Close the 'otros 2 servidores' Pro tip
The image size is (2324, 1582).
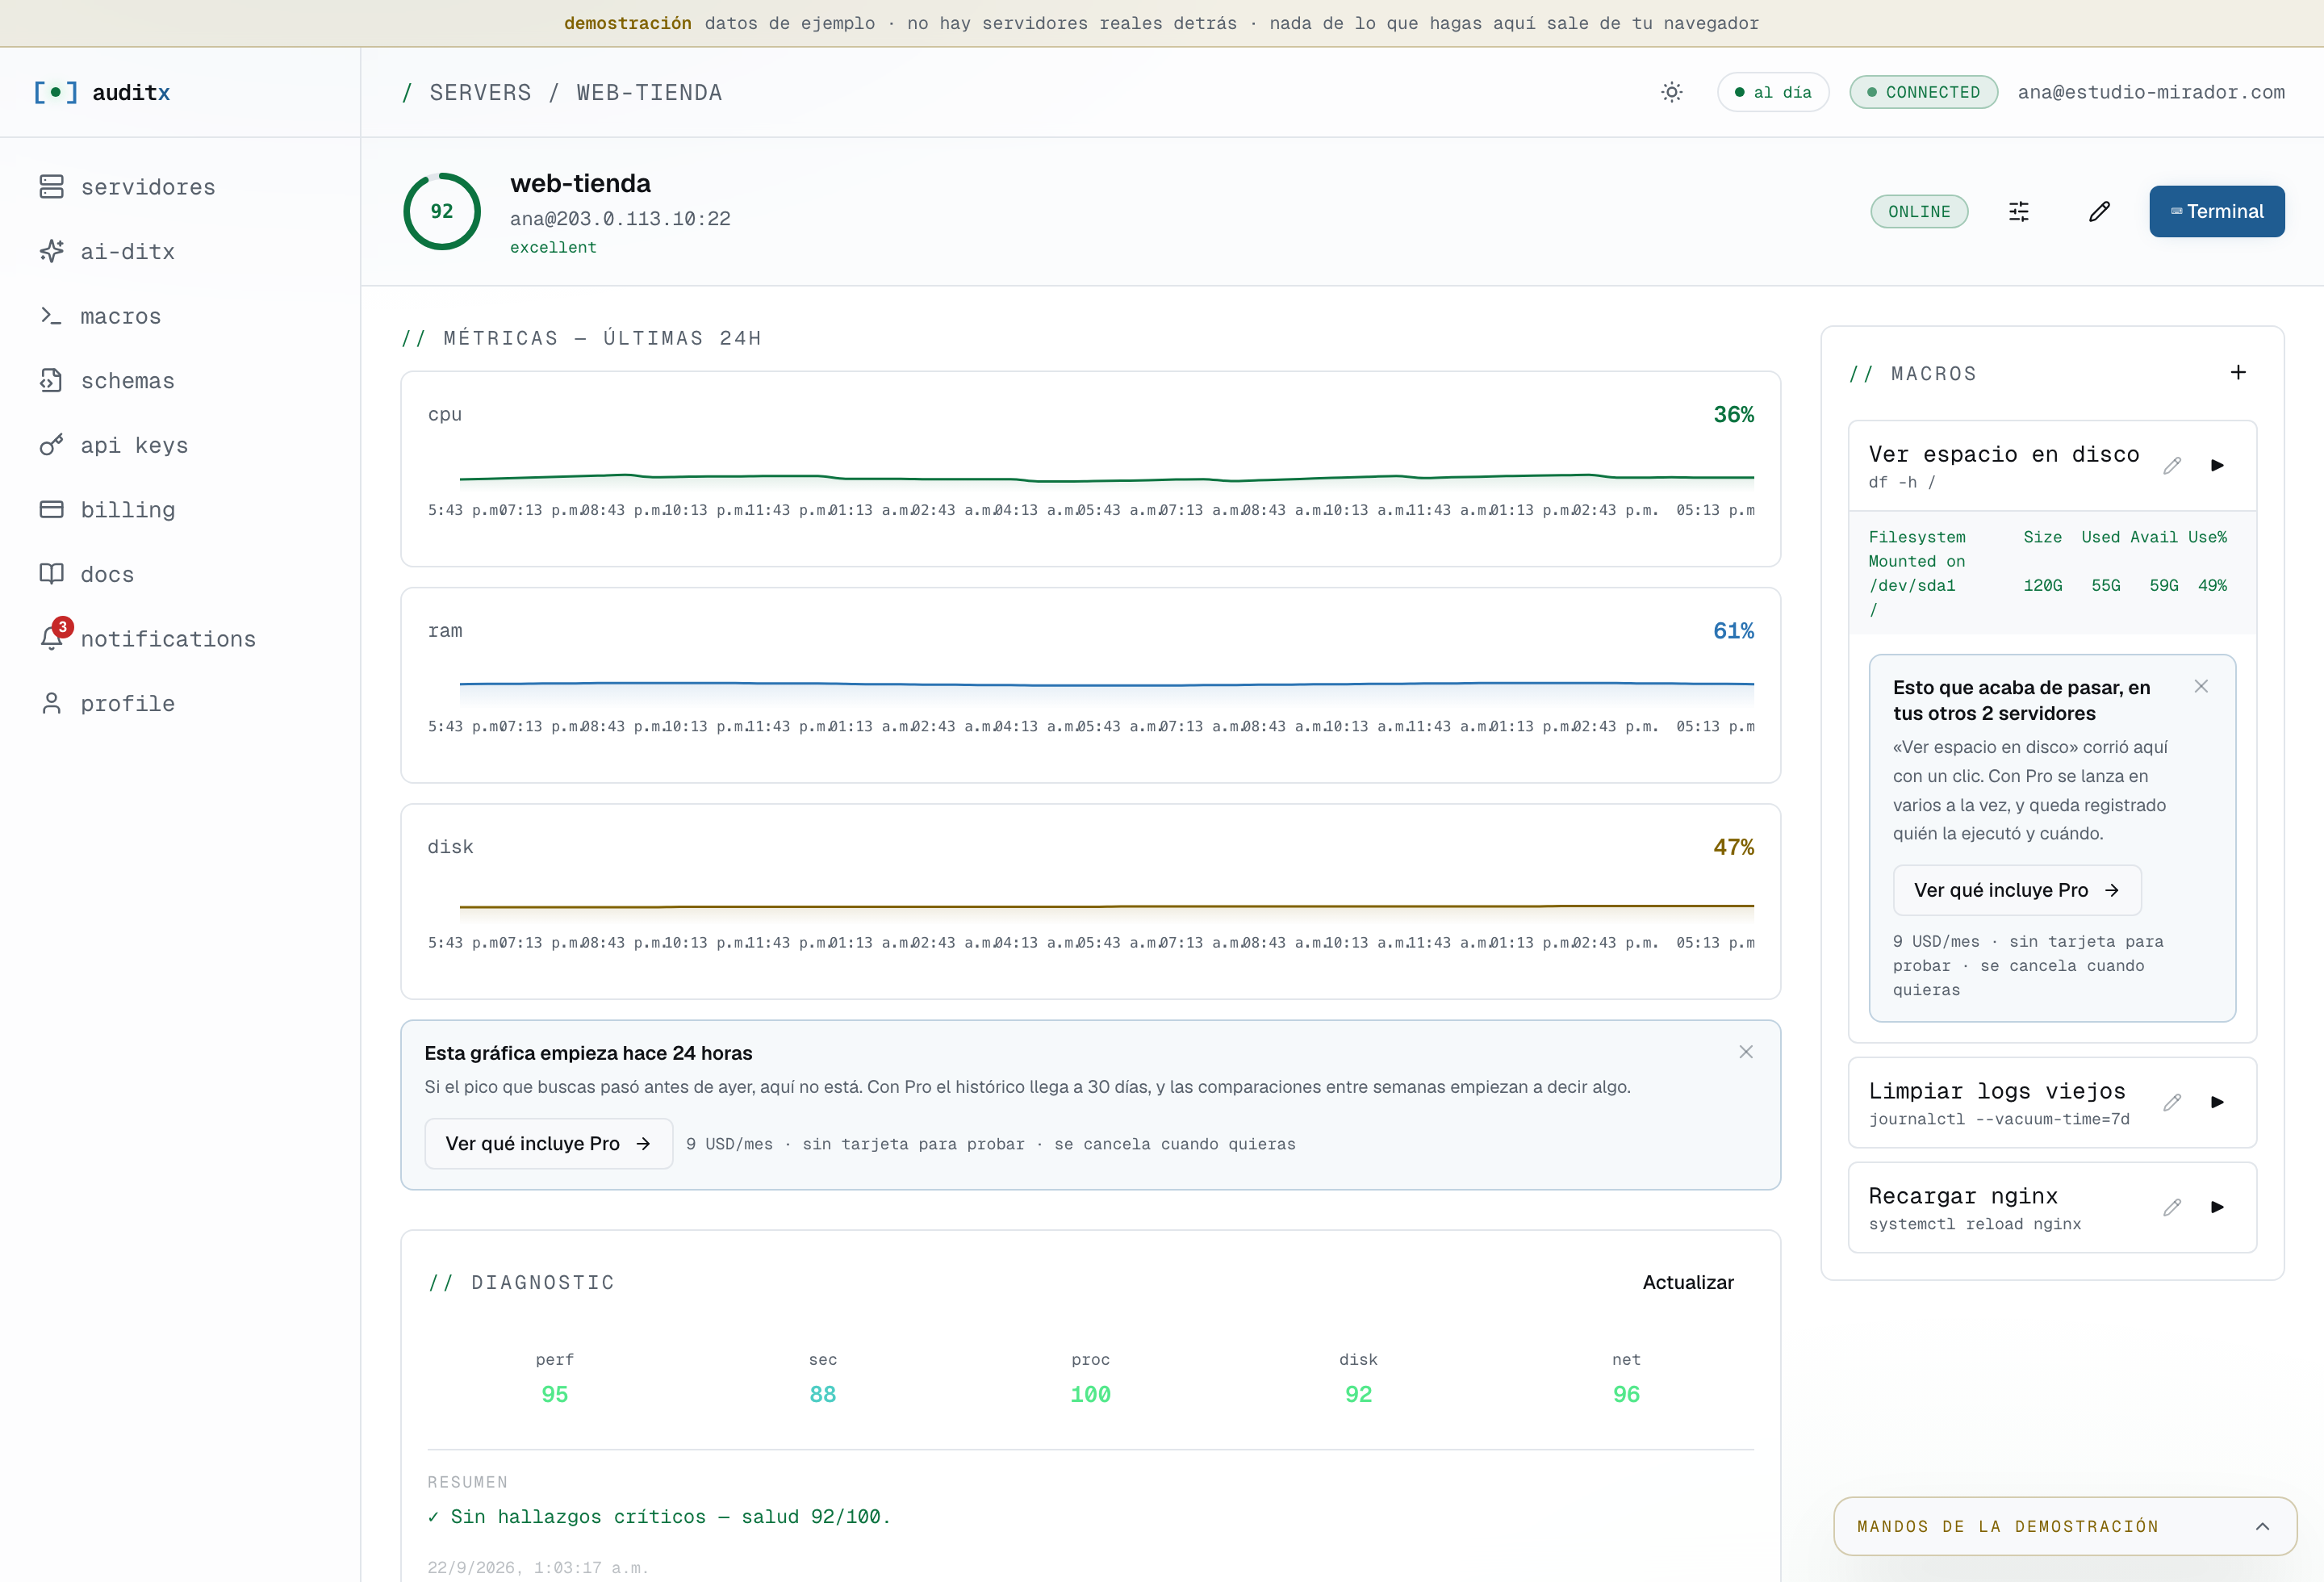(x=2201, y=686)
